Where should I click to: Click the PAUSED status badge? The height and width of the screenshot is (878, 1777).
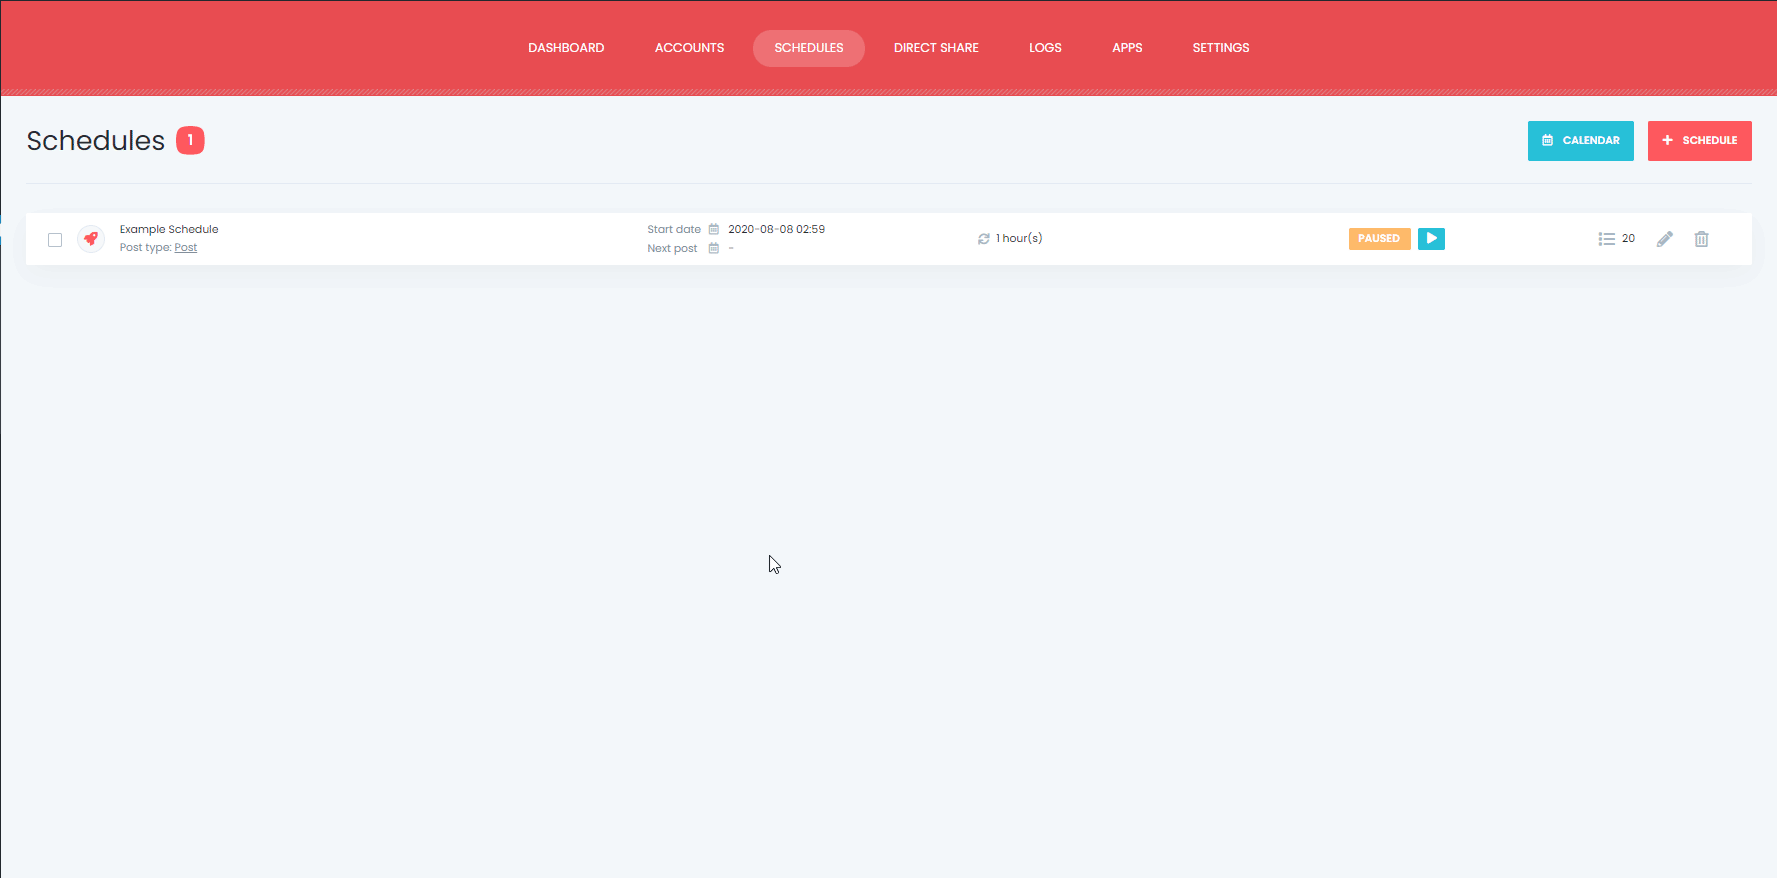tap(1379, 239)
